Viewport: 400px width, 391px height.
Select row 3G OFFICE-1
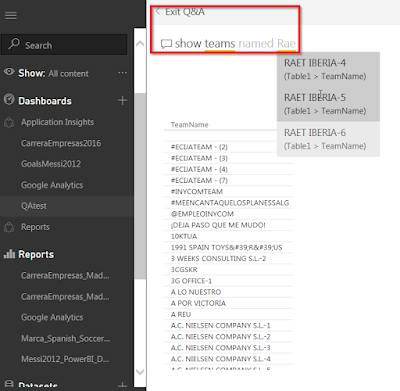(x=228, y=281)
